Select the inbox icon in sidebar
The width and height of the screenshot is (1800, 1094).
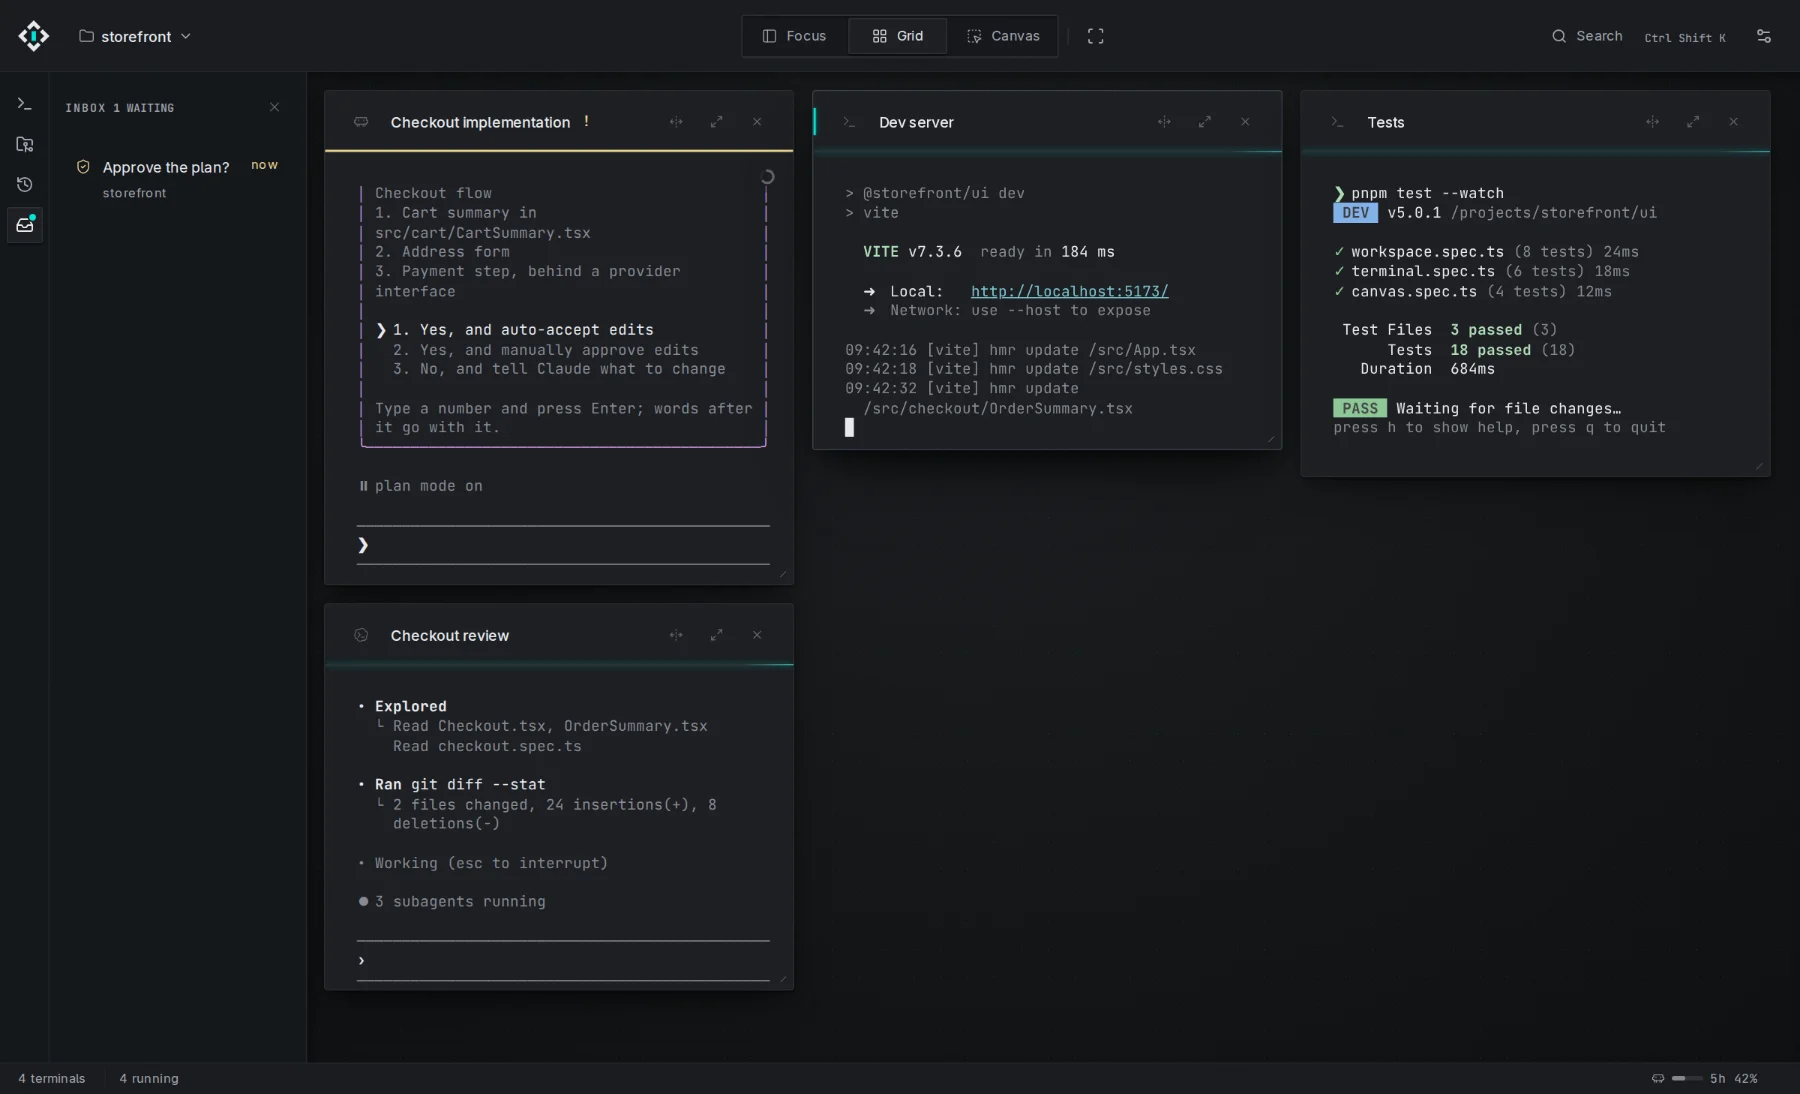tap(25, 224)
